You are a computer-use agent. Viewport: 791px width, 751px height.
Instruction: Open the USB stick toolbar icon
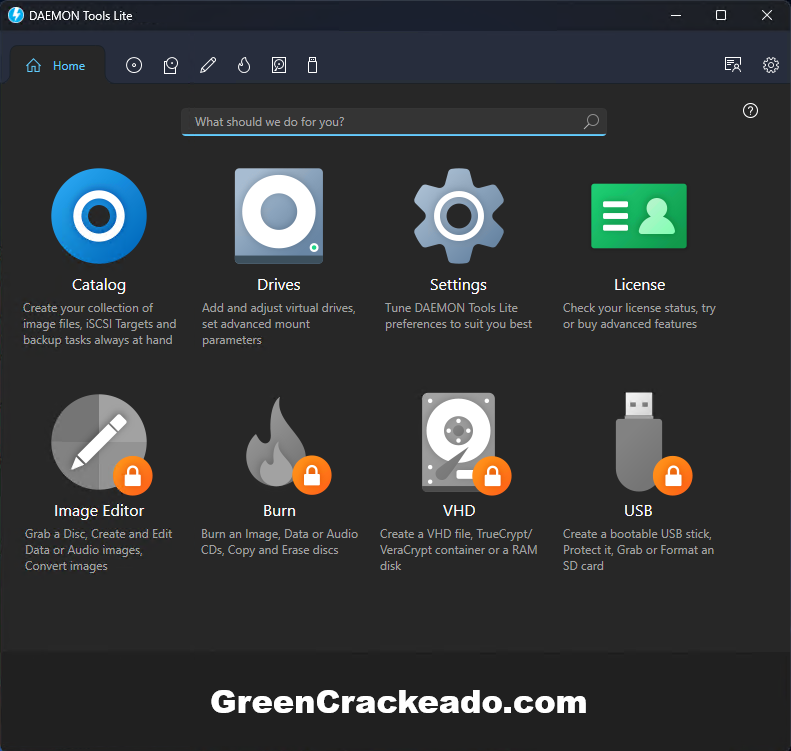(312, 65)
